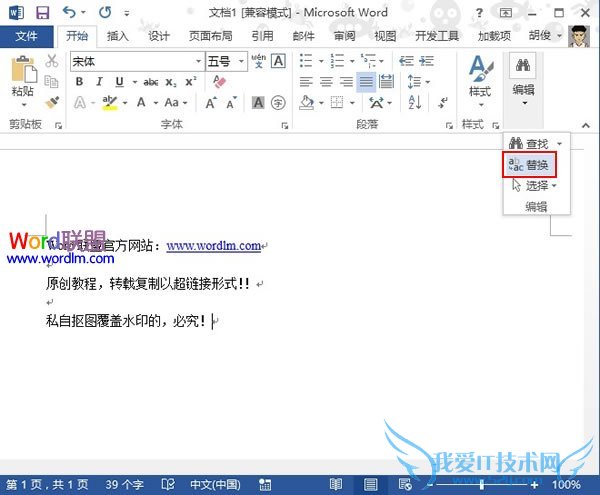The height and width of the screenshot is (495, 600).
Task: Open the phonetic guide (wén) tool
Action: [258, 61]
